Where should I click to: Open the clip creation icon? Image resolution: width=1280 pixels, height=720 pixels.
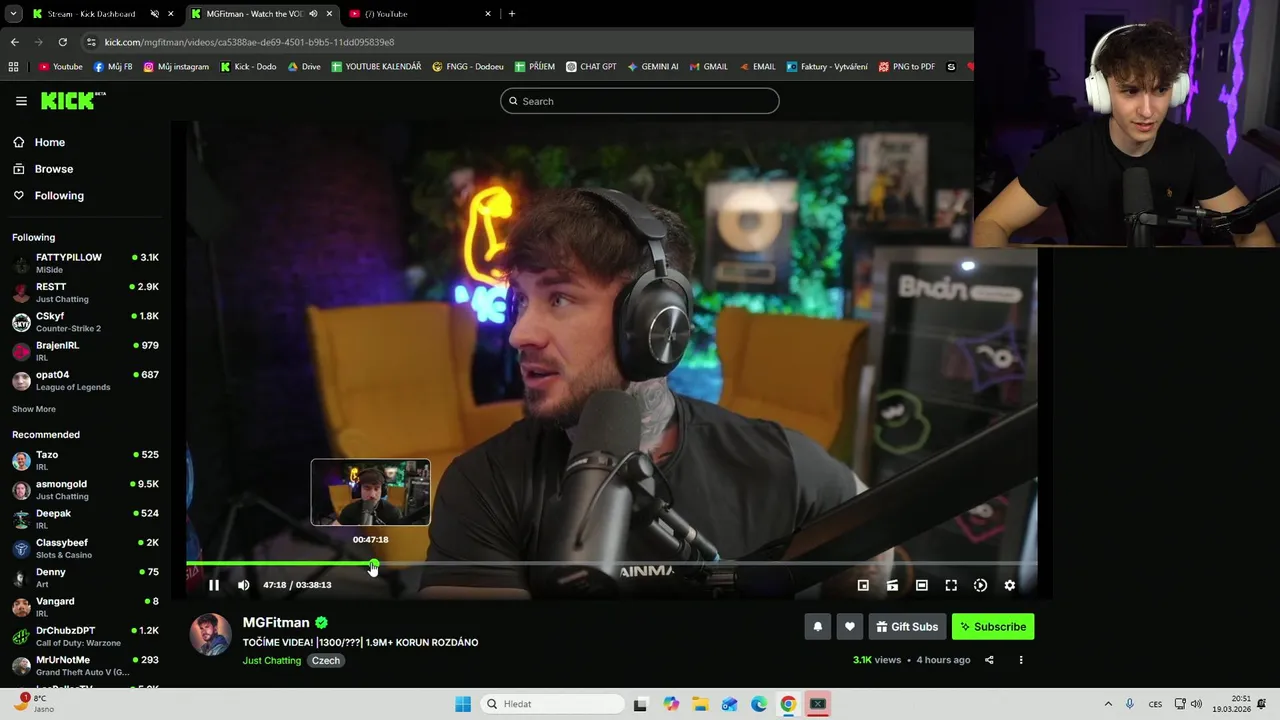(x=892, y=585)
